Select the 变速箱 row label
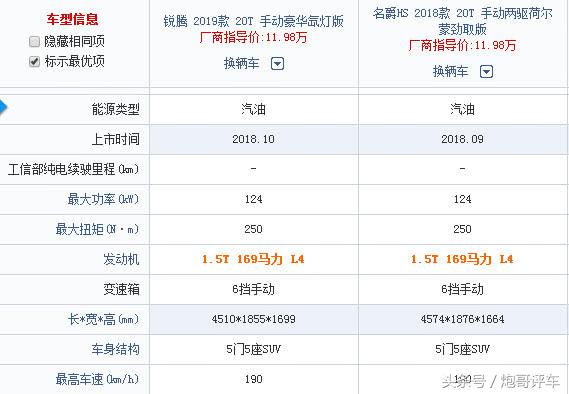This screenshot has height=394, width=569. pos(121,290)
